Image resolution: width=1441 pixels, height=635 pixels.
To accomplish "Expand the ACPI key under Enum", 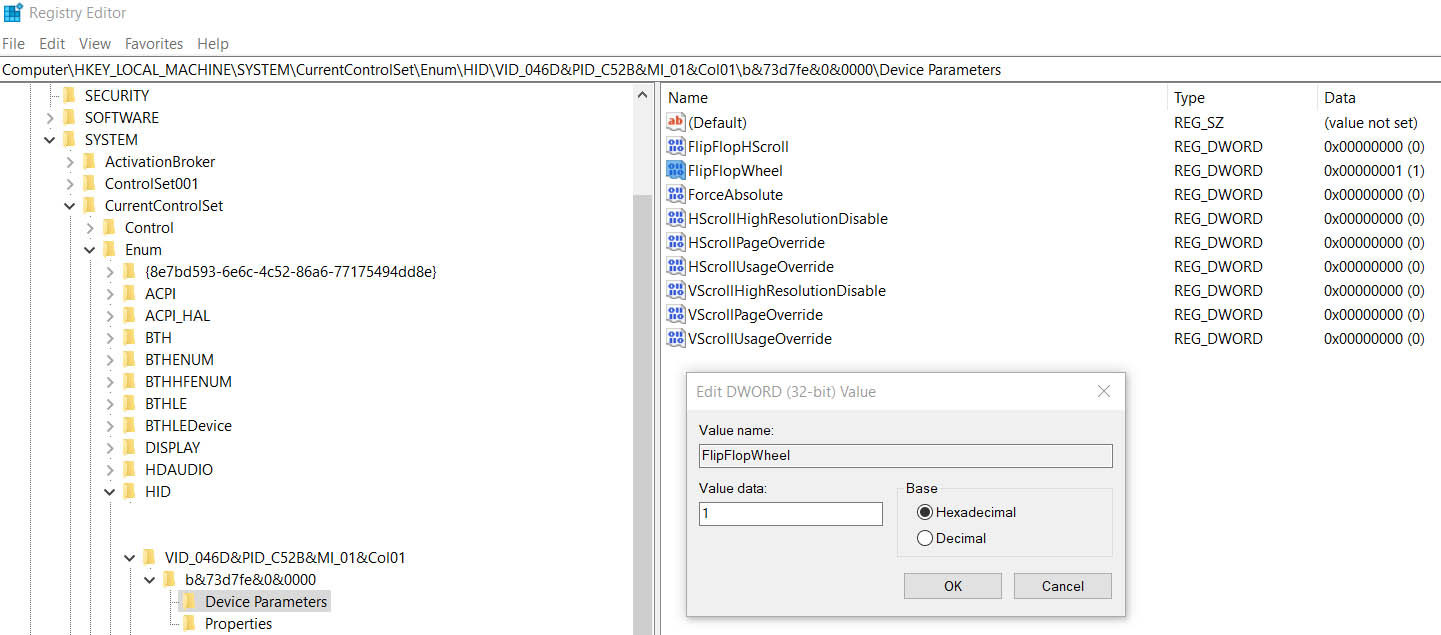I will click(110, 294).
